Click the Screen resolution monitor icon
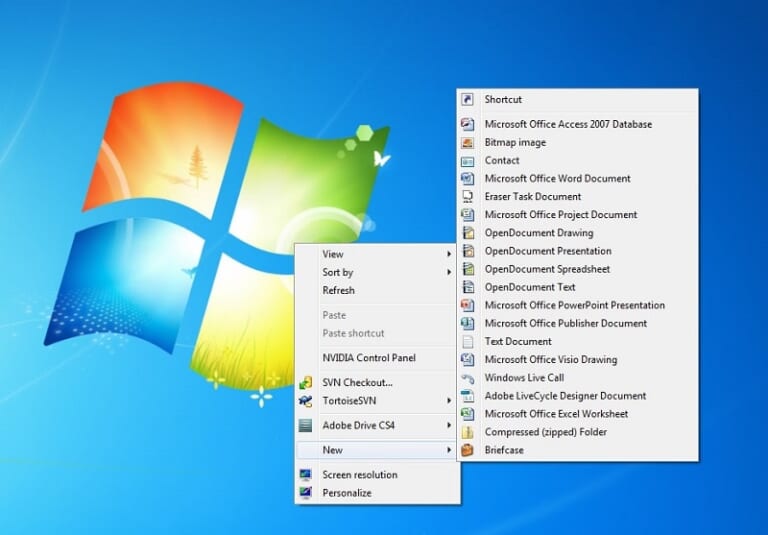This screenshot has height=535, width=768. (306, 475)
